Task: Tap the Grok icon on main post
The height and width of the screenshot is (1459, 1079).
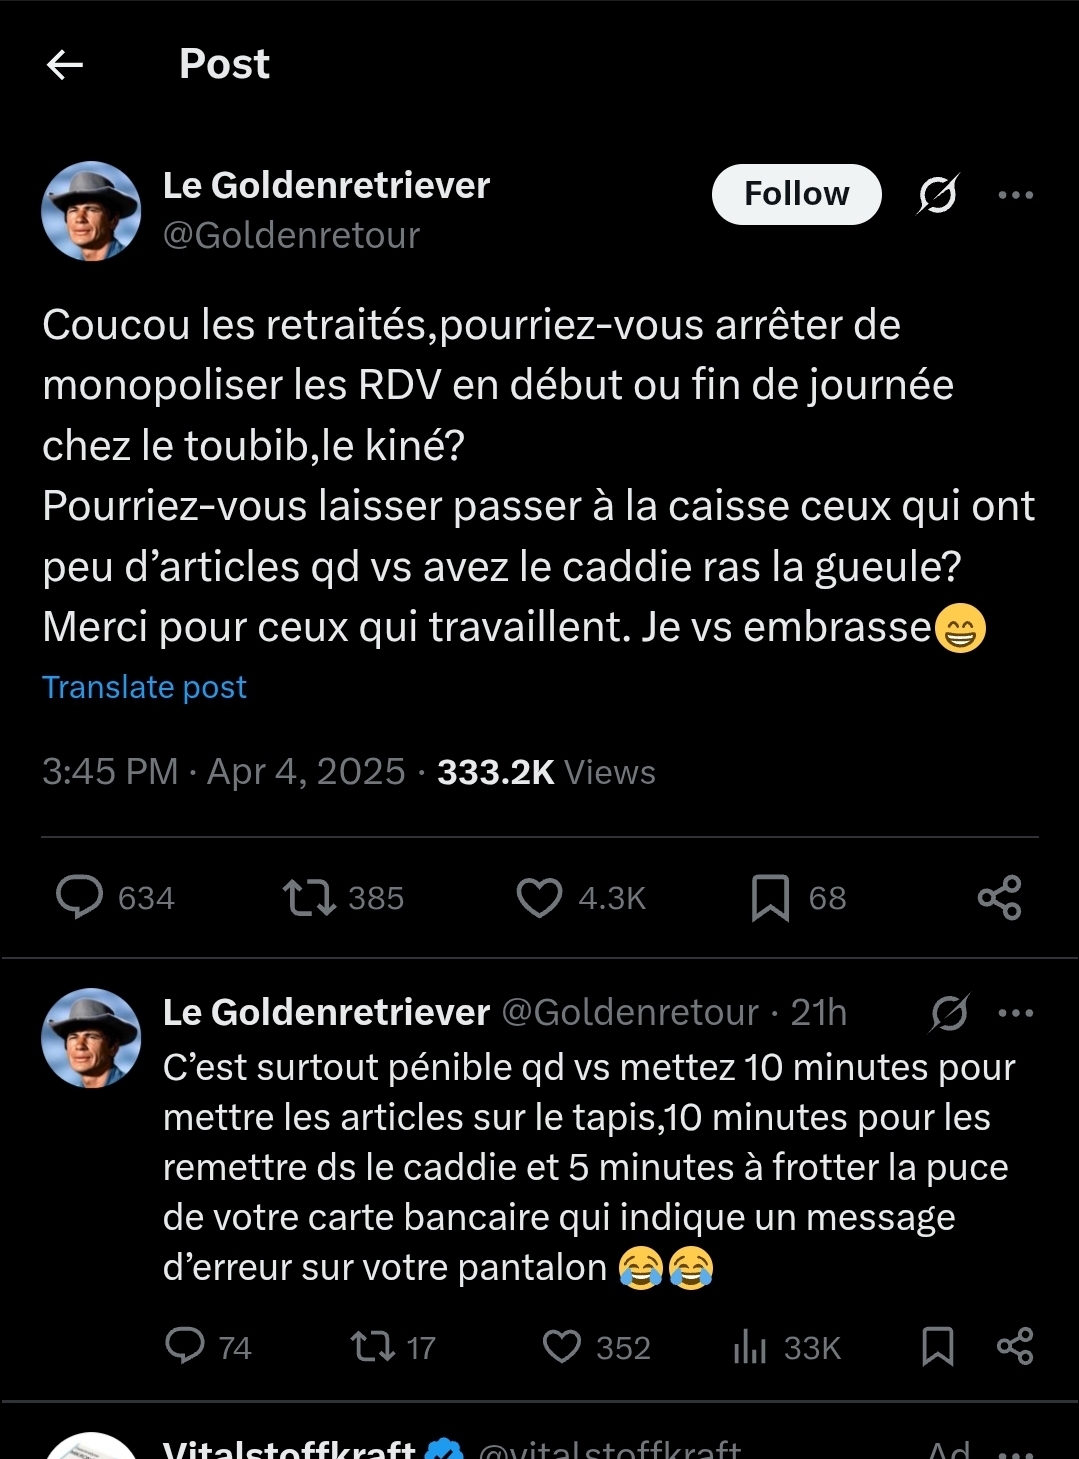Action: [x=938, y=194]
